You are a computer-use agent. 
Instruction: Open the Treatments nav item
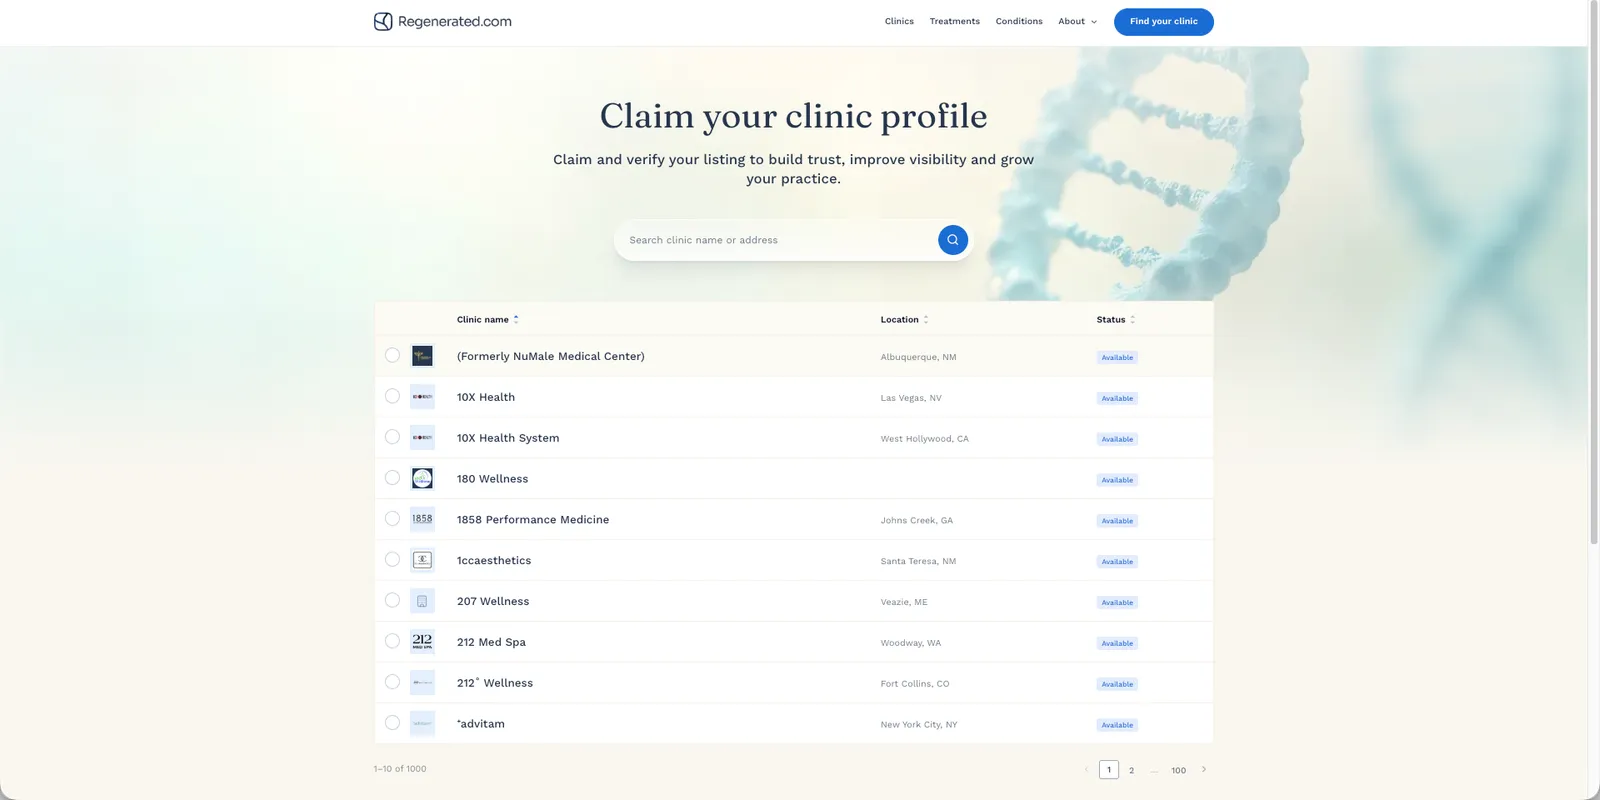pos(954,21)
